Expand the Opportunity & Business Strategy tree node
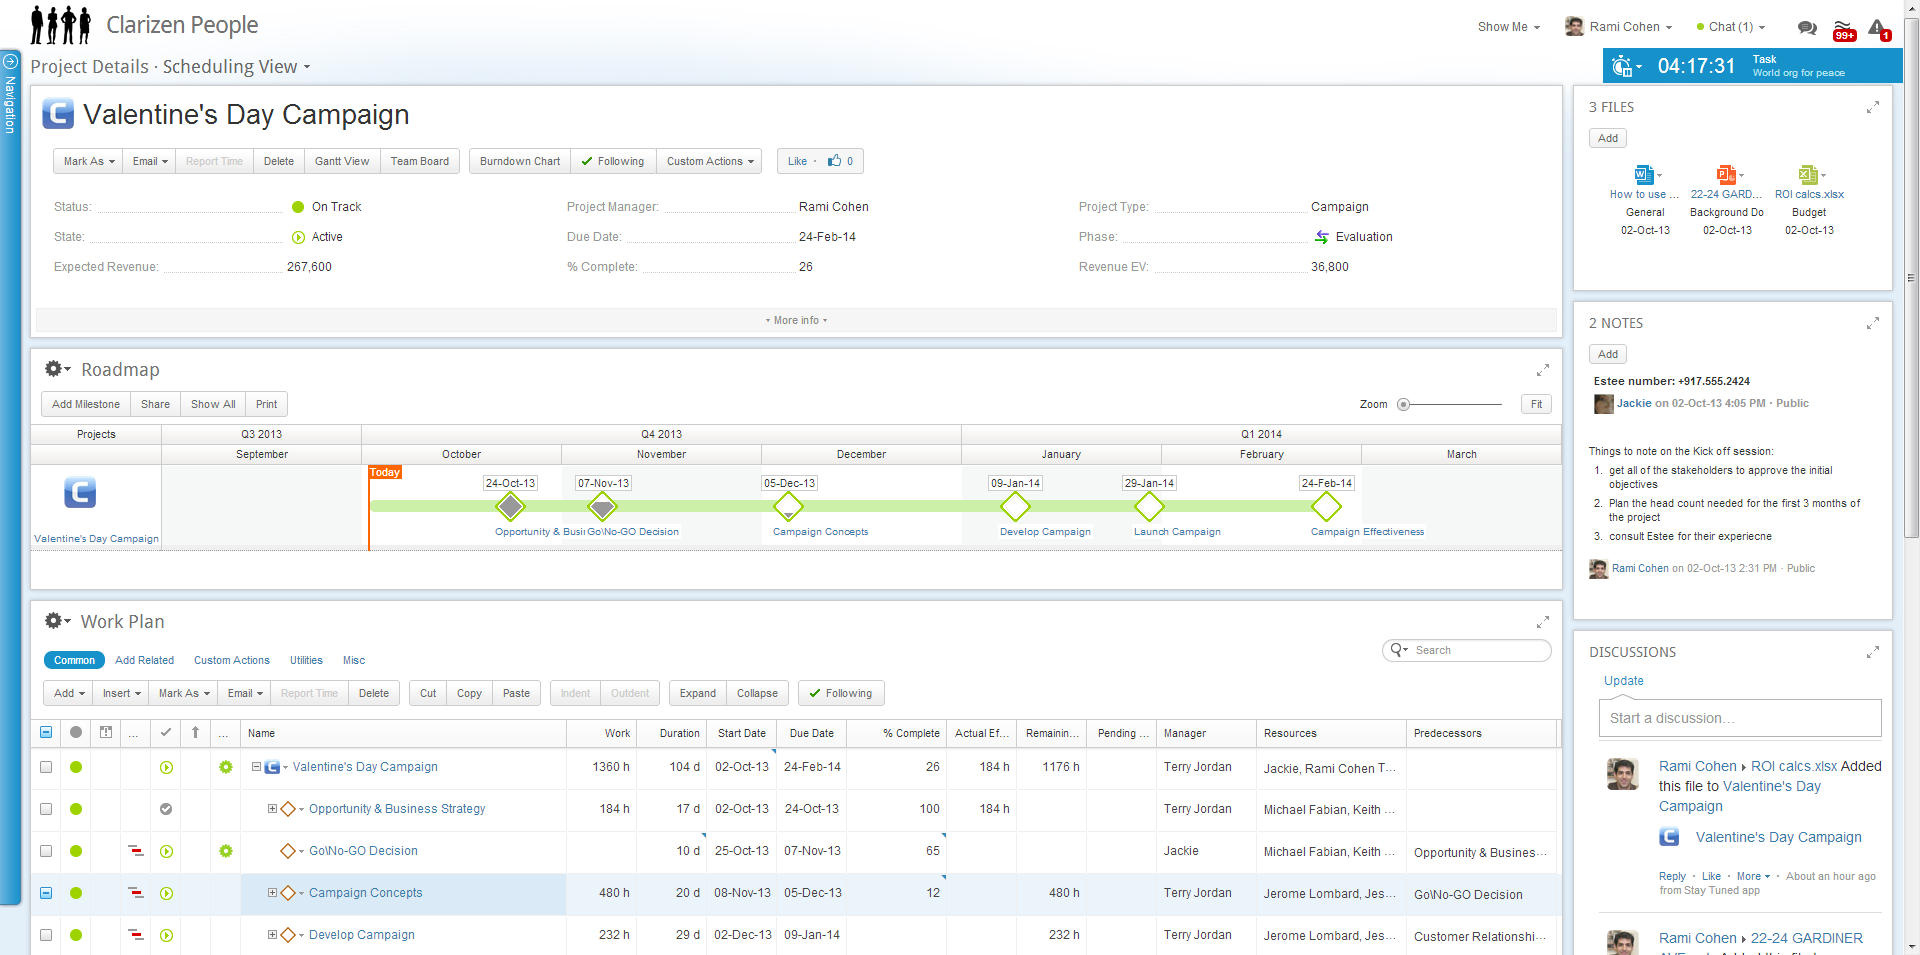This screenshot has width=1920, height=955. coord(272,809)
